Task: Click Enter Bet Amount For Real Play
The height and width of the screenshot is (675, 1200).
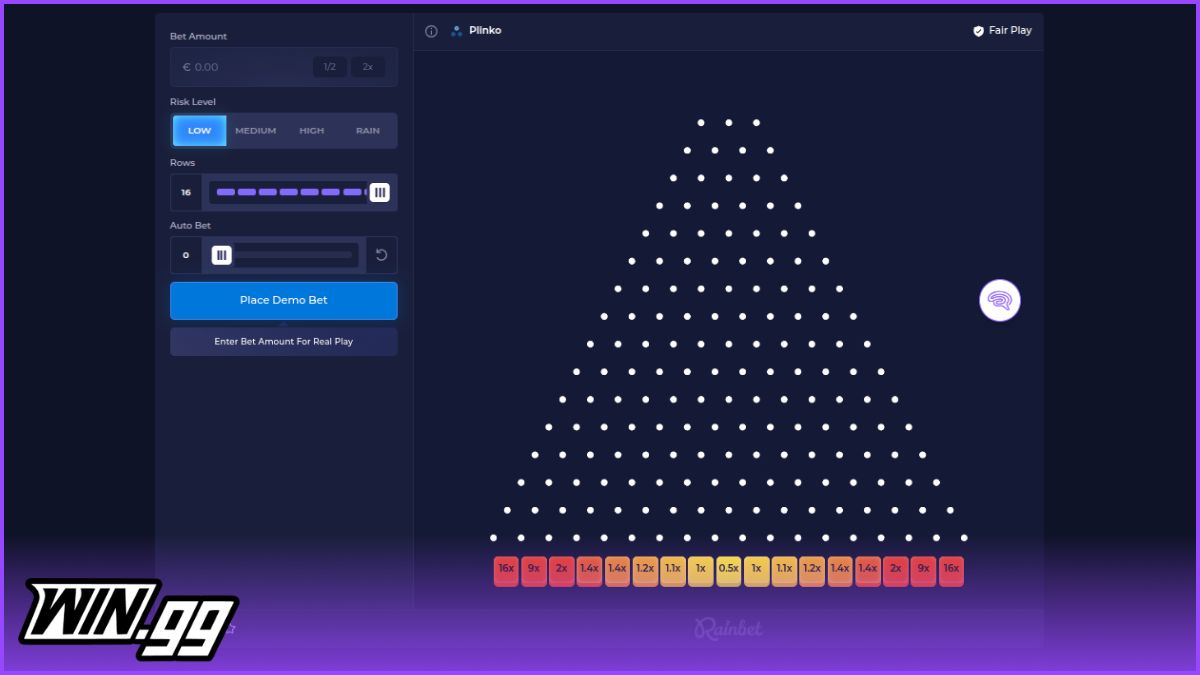Action: click(284, 341)
